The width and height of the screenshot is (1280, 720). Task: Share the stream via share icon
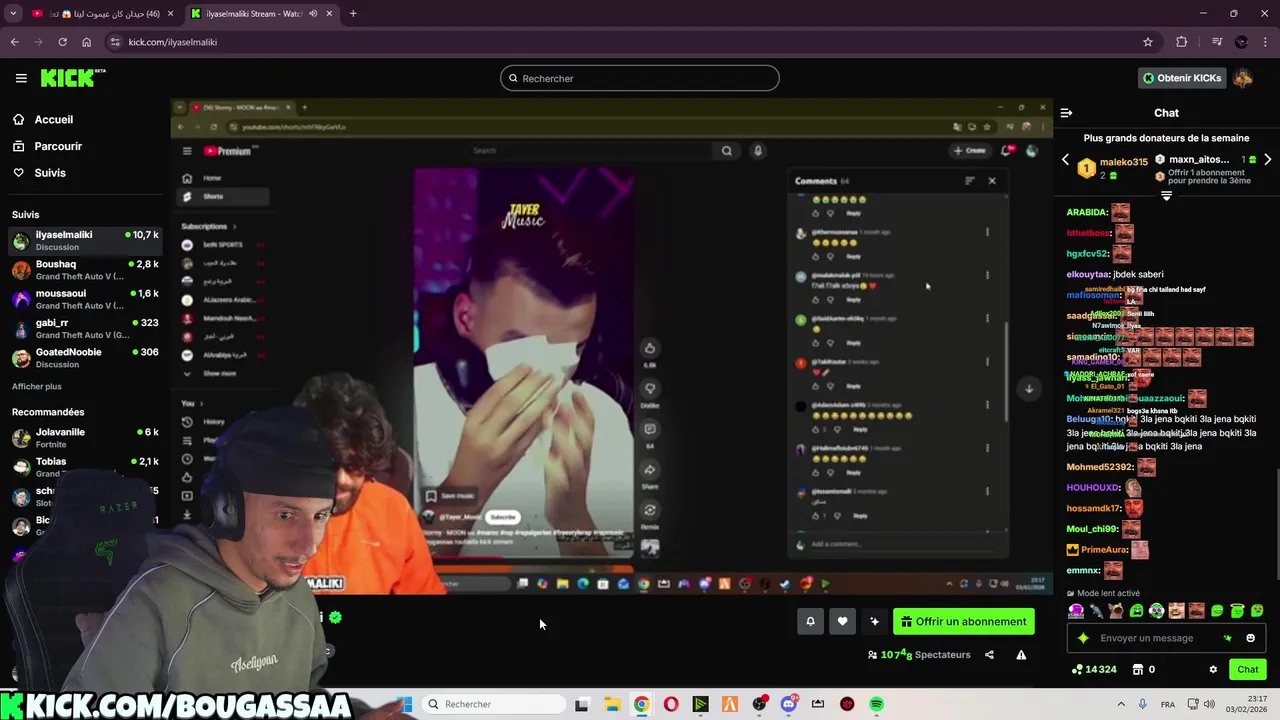(x=989, y=655)
